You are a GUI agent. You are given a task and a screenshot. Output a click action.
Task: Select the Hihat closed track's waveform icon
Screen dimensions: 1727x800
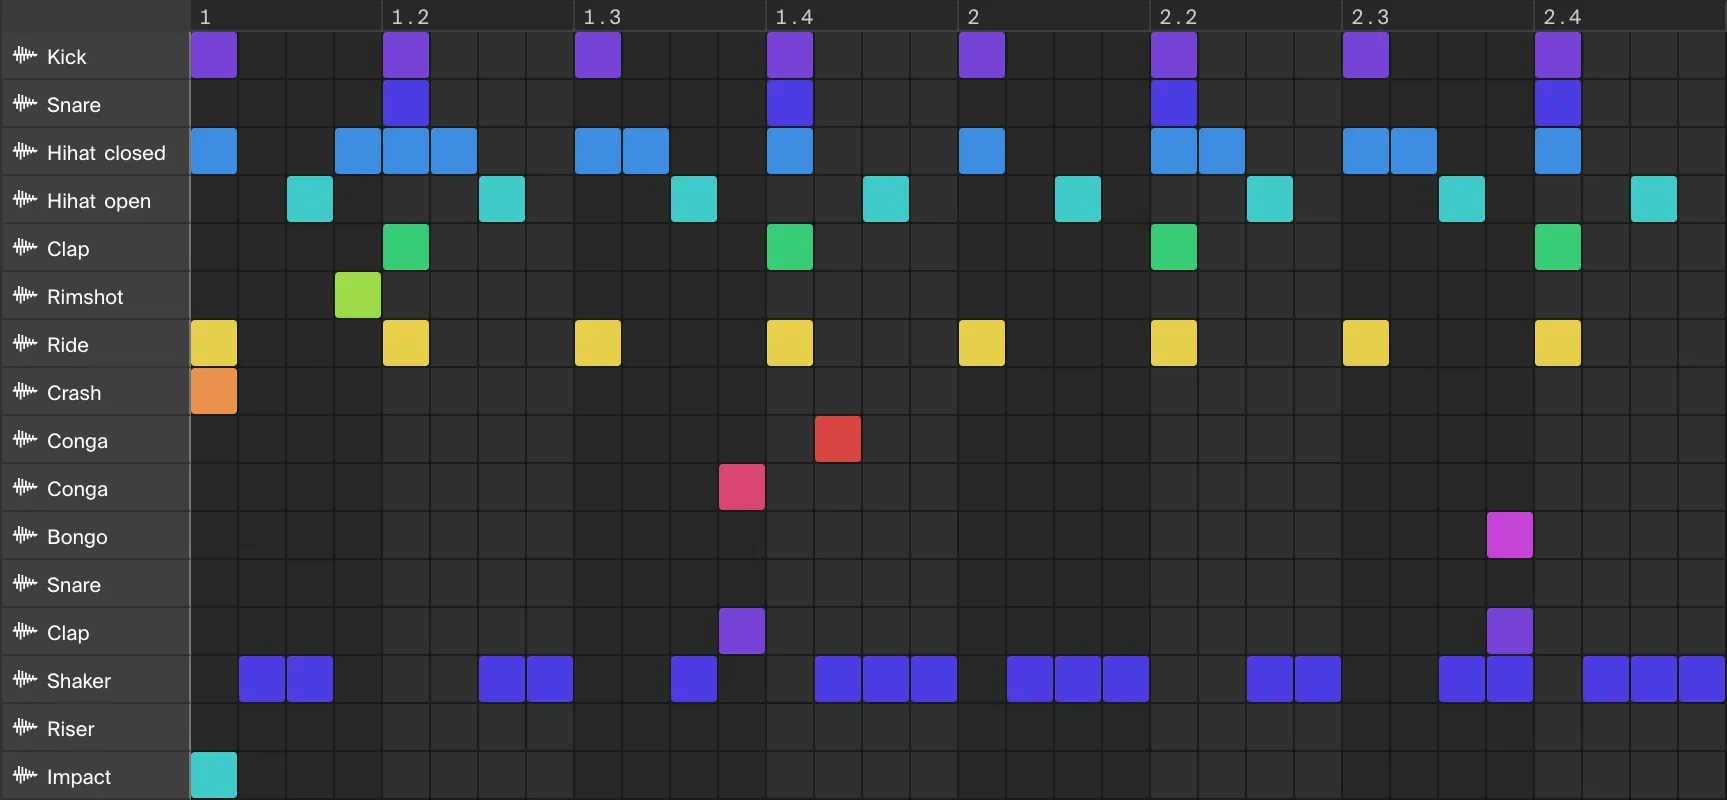(24, 152)
